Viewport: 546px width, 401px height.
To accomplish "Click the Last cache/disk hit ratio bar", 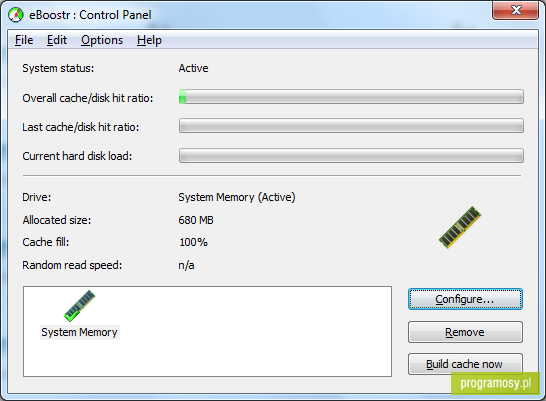I will pos(351,126).
